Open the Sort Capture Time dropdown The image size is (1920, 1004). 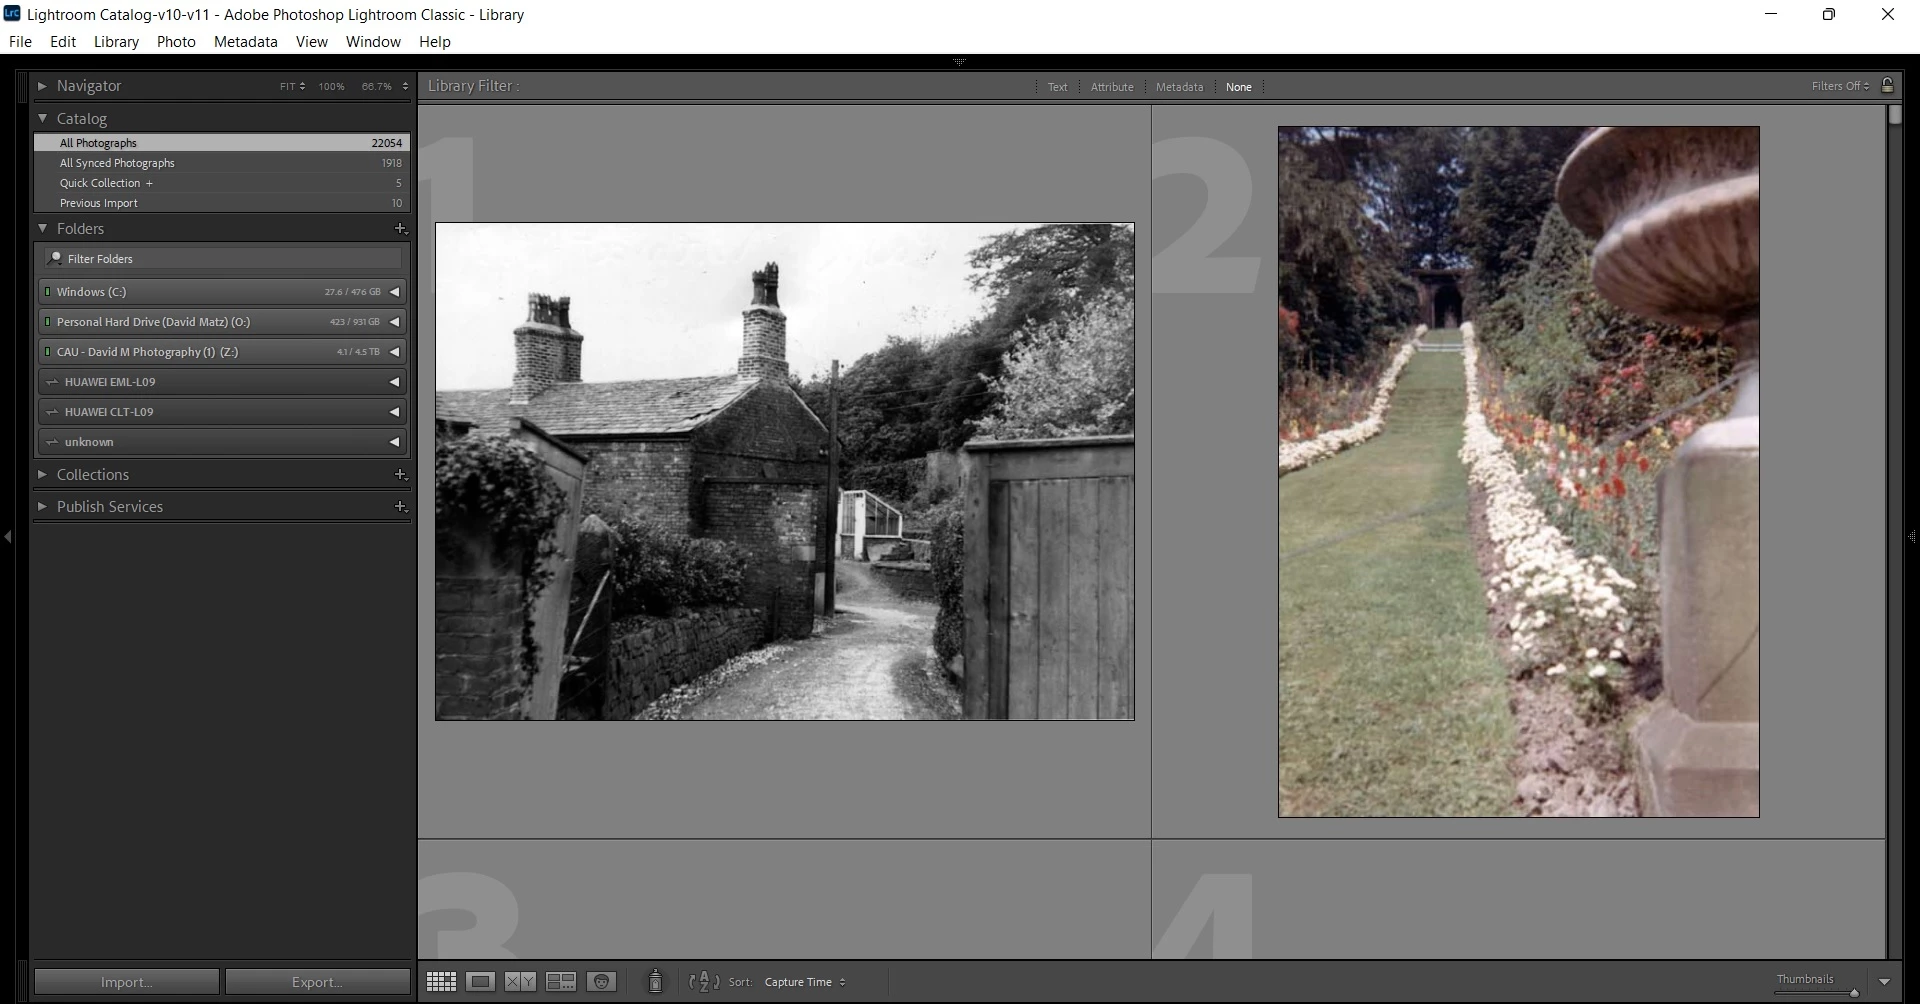coord(805,982)
